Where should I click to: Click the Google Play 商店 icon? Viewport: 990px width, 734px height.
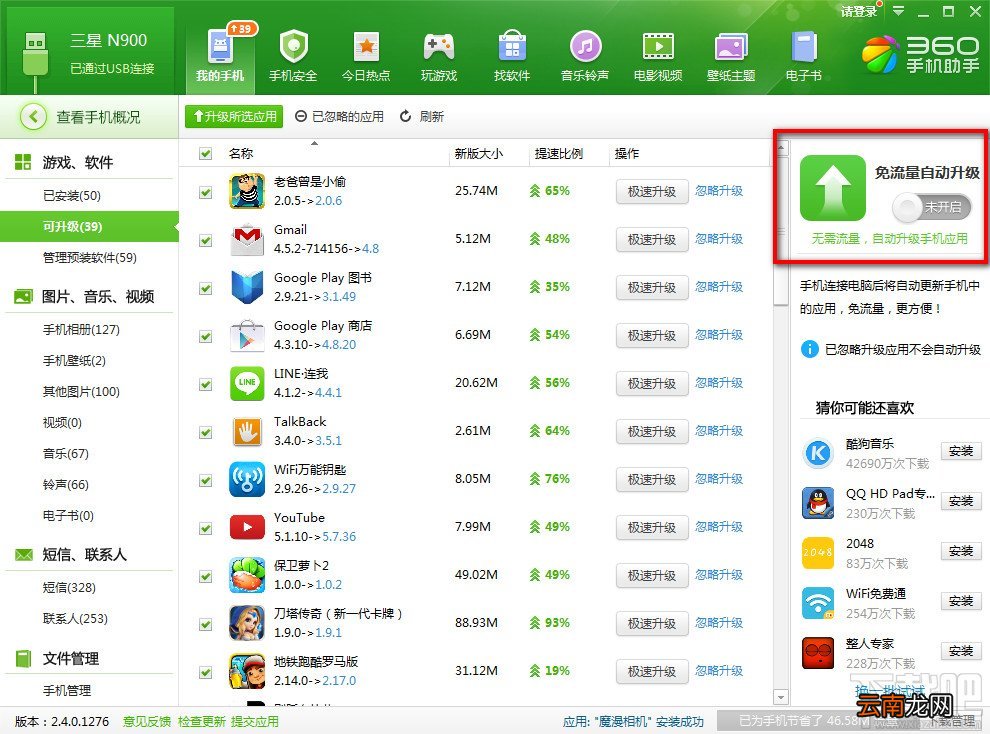(x=247, y=334)
